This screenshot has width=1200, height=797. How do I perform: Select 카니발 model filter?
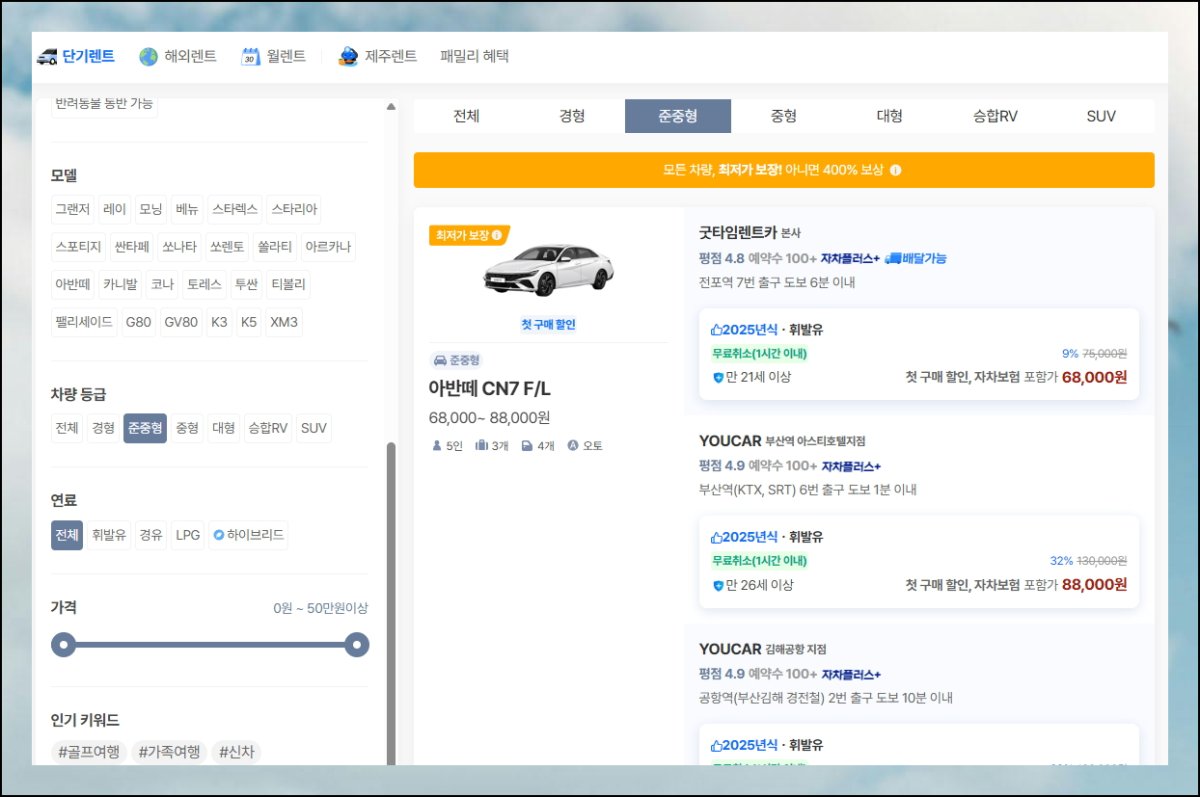point(120,285)
